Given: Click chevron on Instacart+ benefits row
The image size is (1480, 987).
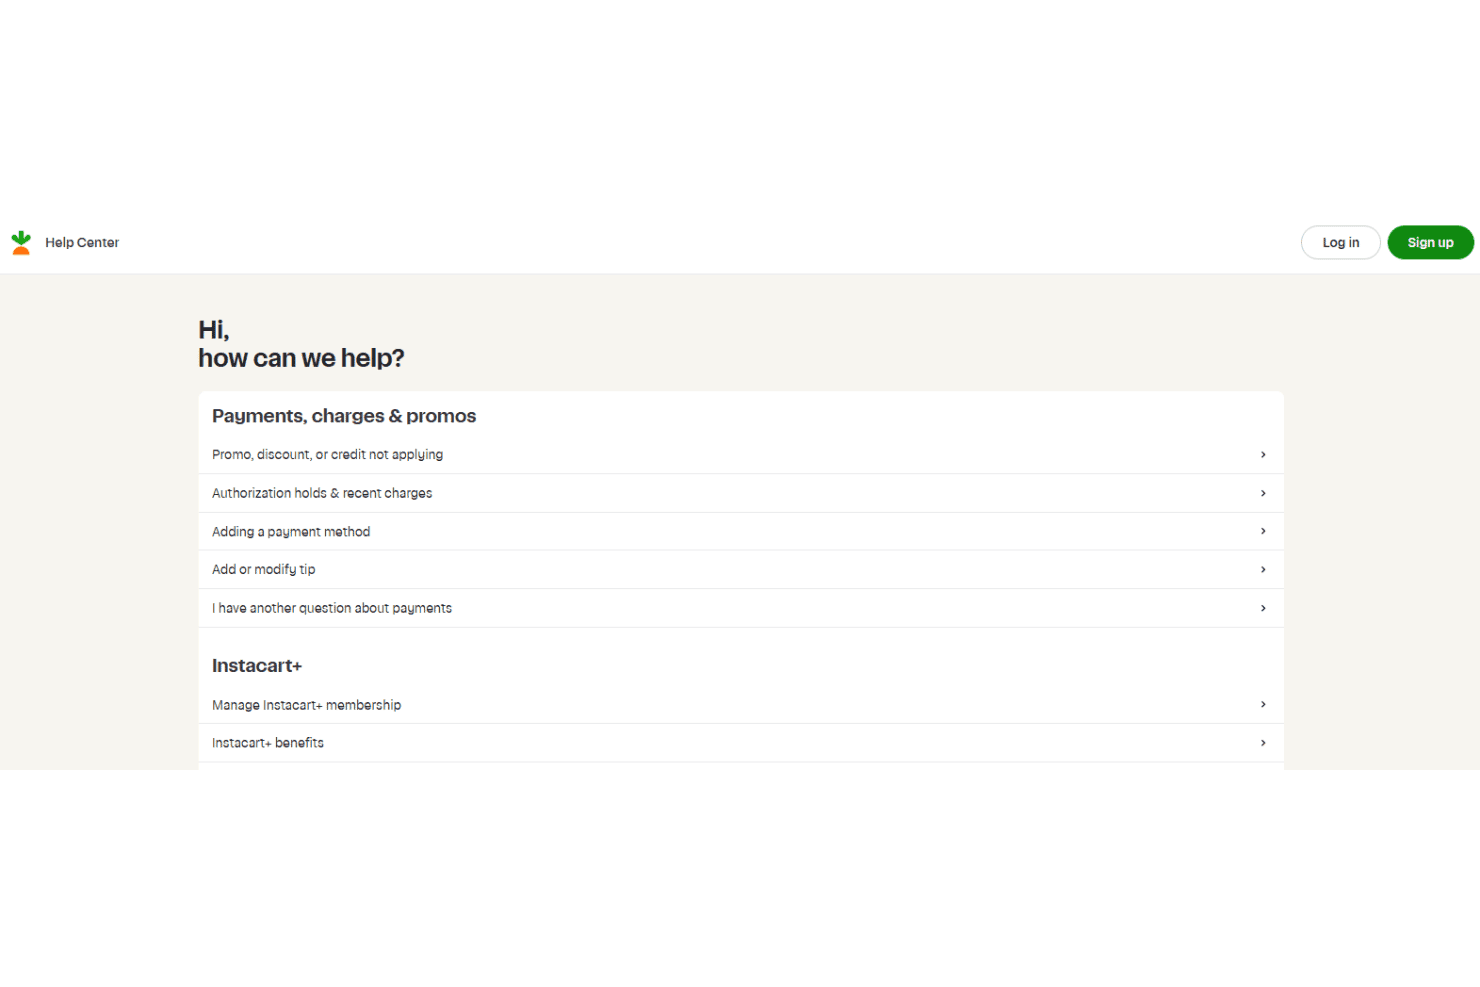Looking at the screenshot, I should 1263,743.
